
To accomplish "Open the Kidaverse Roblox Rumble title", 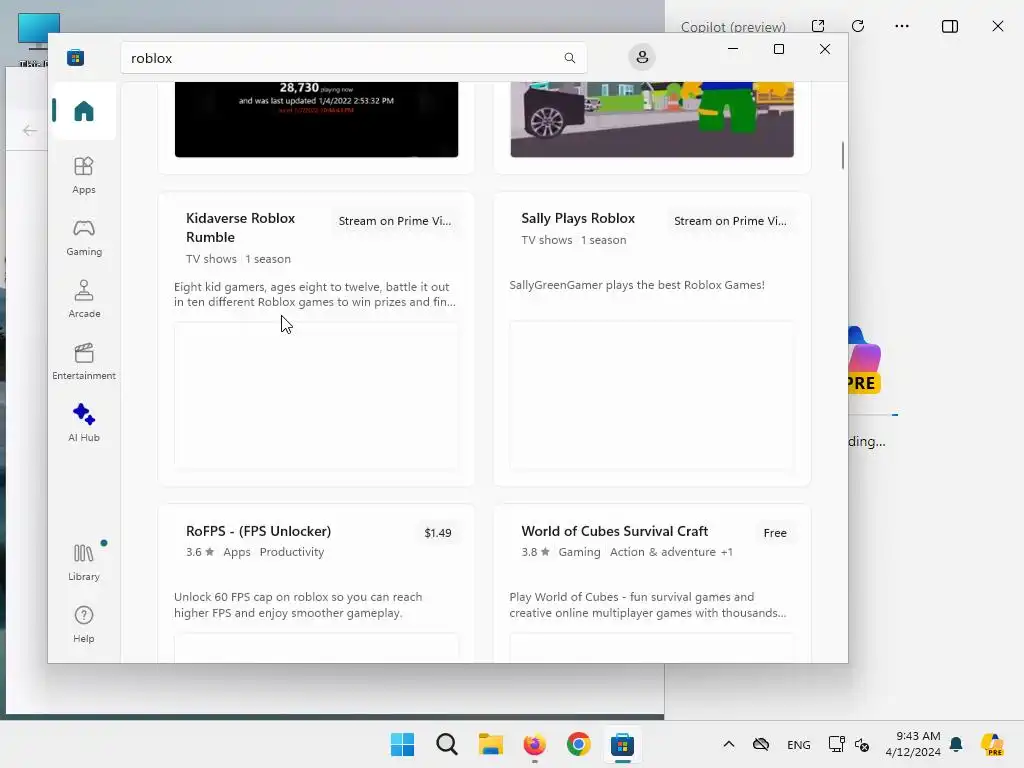I will pos(240,227).
